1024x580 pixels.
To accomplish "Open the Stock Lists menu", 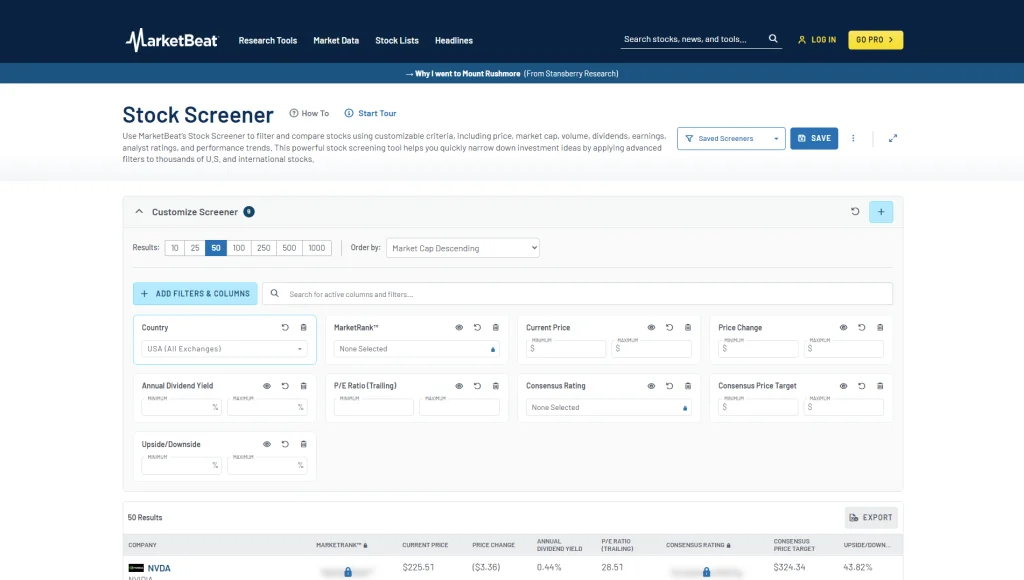I will (397, 40).
